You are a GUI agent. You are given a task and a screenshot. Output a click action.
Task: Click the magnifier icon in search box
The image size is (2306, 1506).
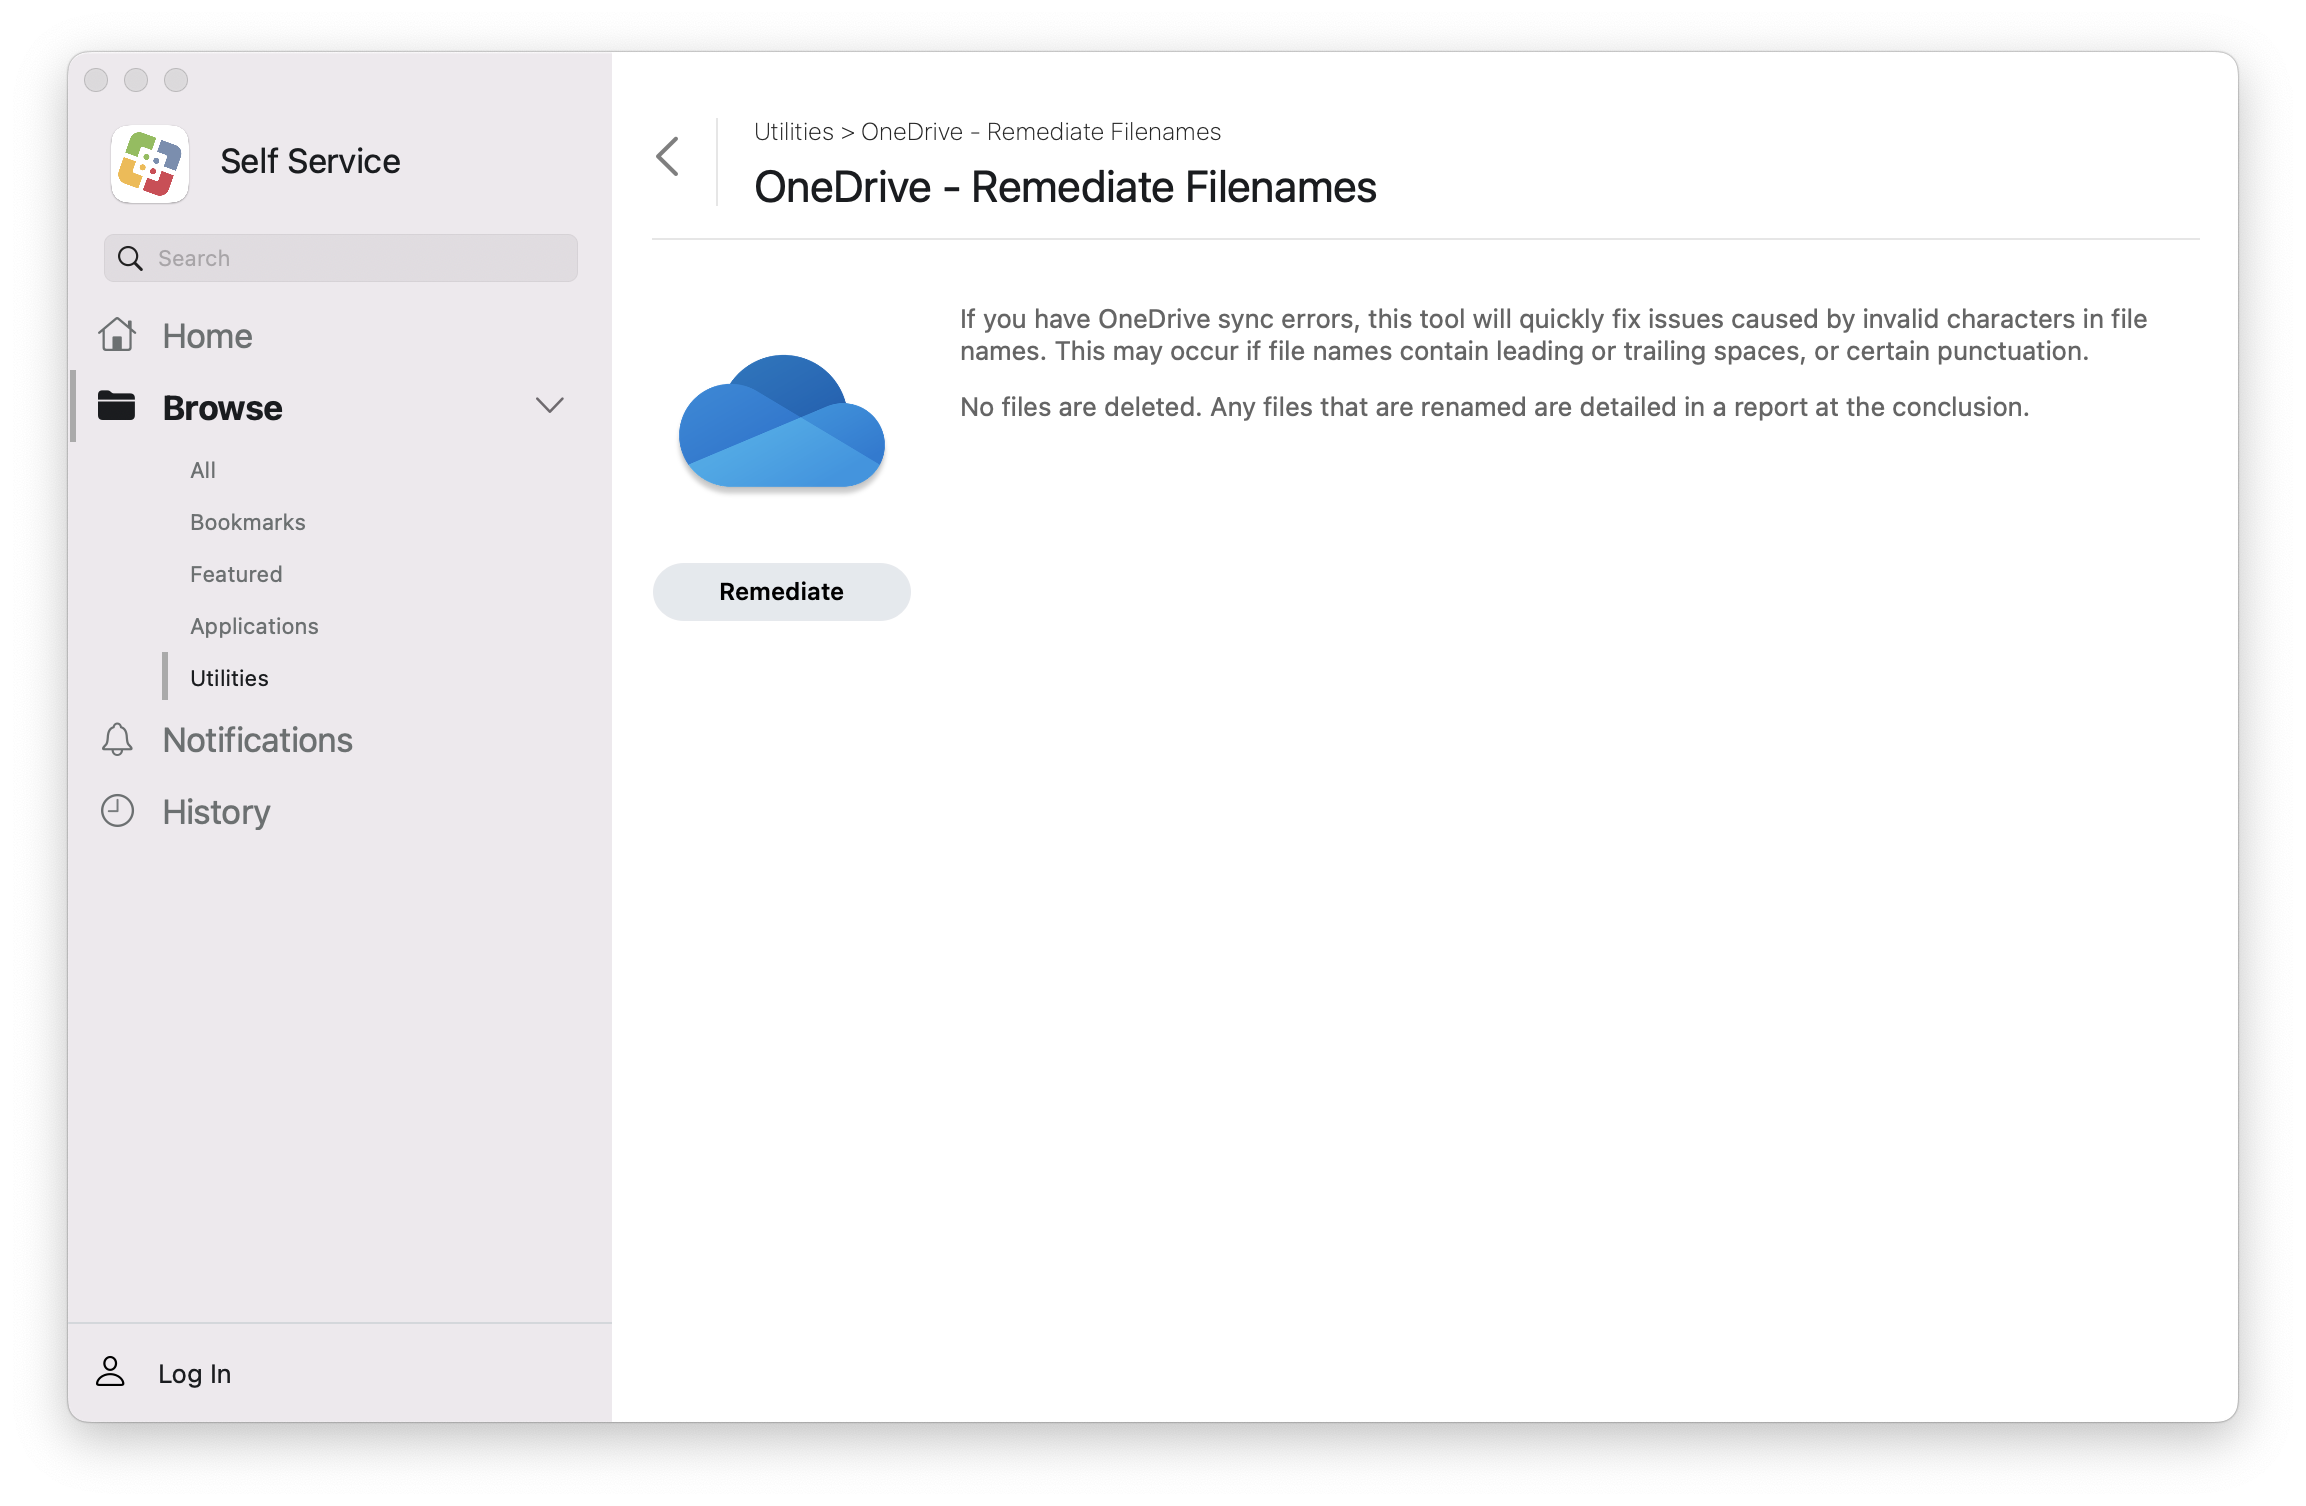click(x=130, y=259)
